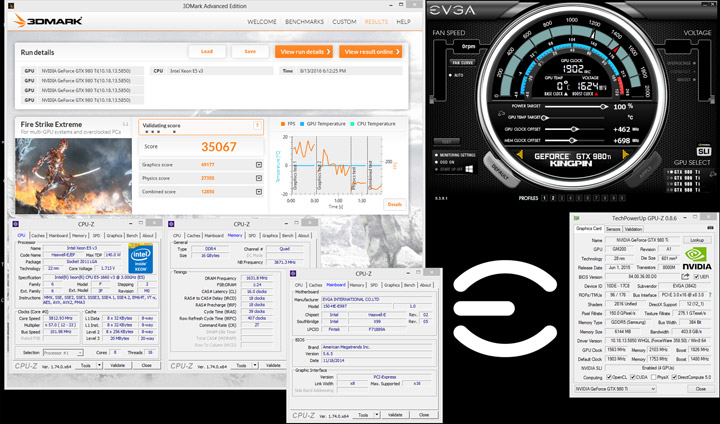Image resolution: width=720 pixels, height=424 pixels.
Task: Switch to Sensors tab in GPU-Z
Action: click(613, 229)
